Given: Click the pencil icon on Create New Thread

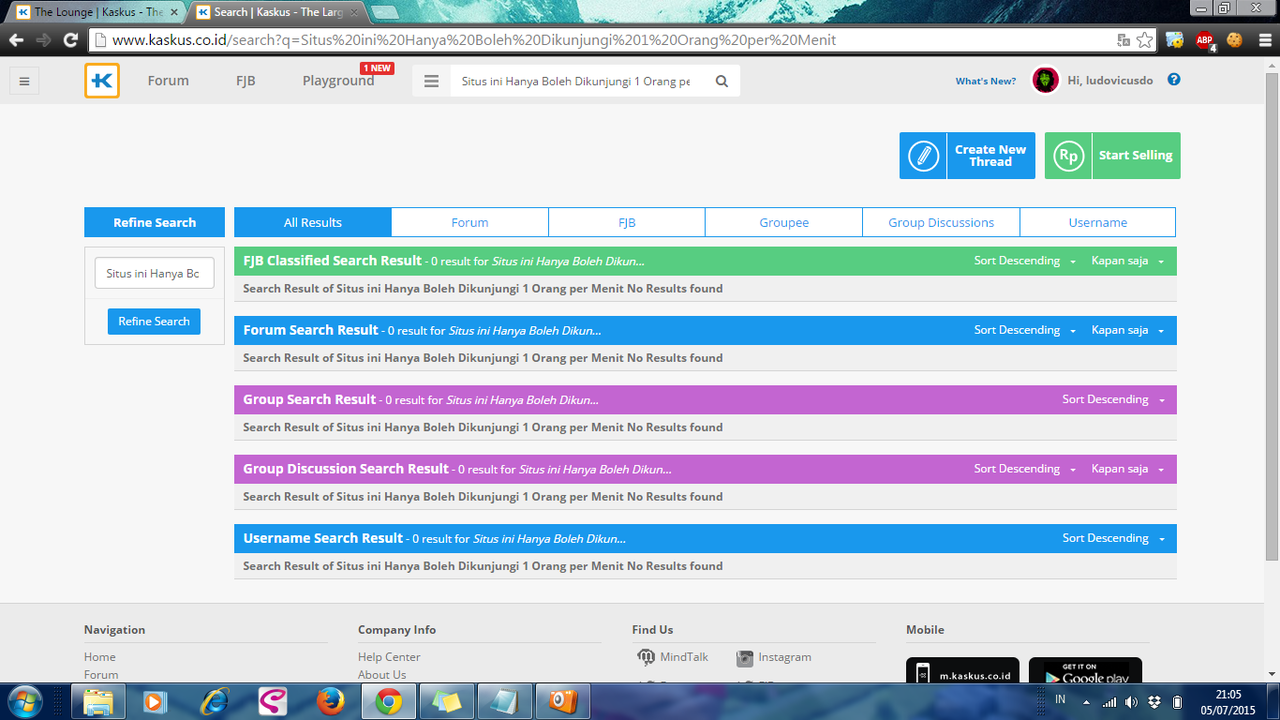Looking at the screenshot, I should 923,156.
